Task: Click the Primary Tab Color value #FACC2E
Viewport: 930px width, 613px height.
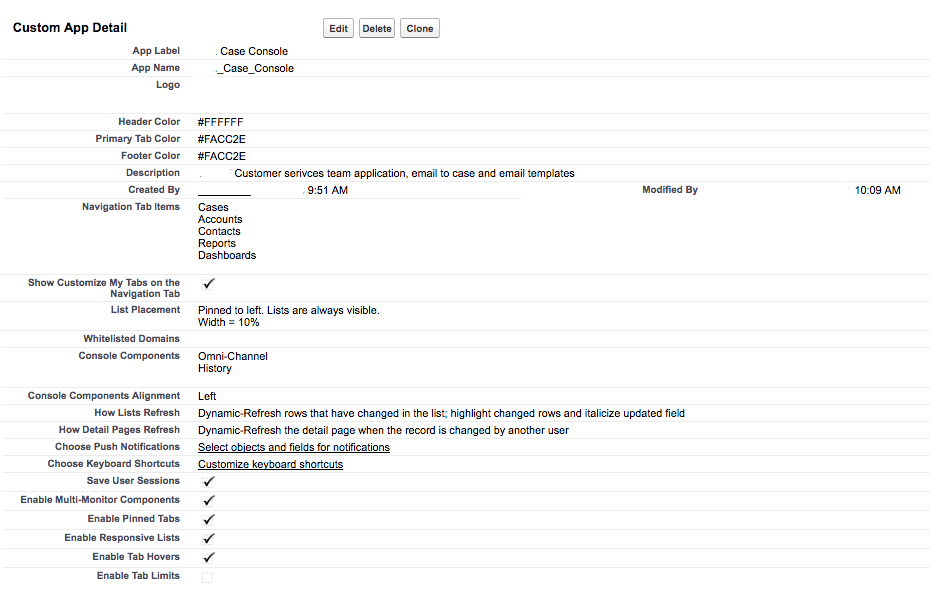Action: coord(221,139)
